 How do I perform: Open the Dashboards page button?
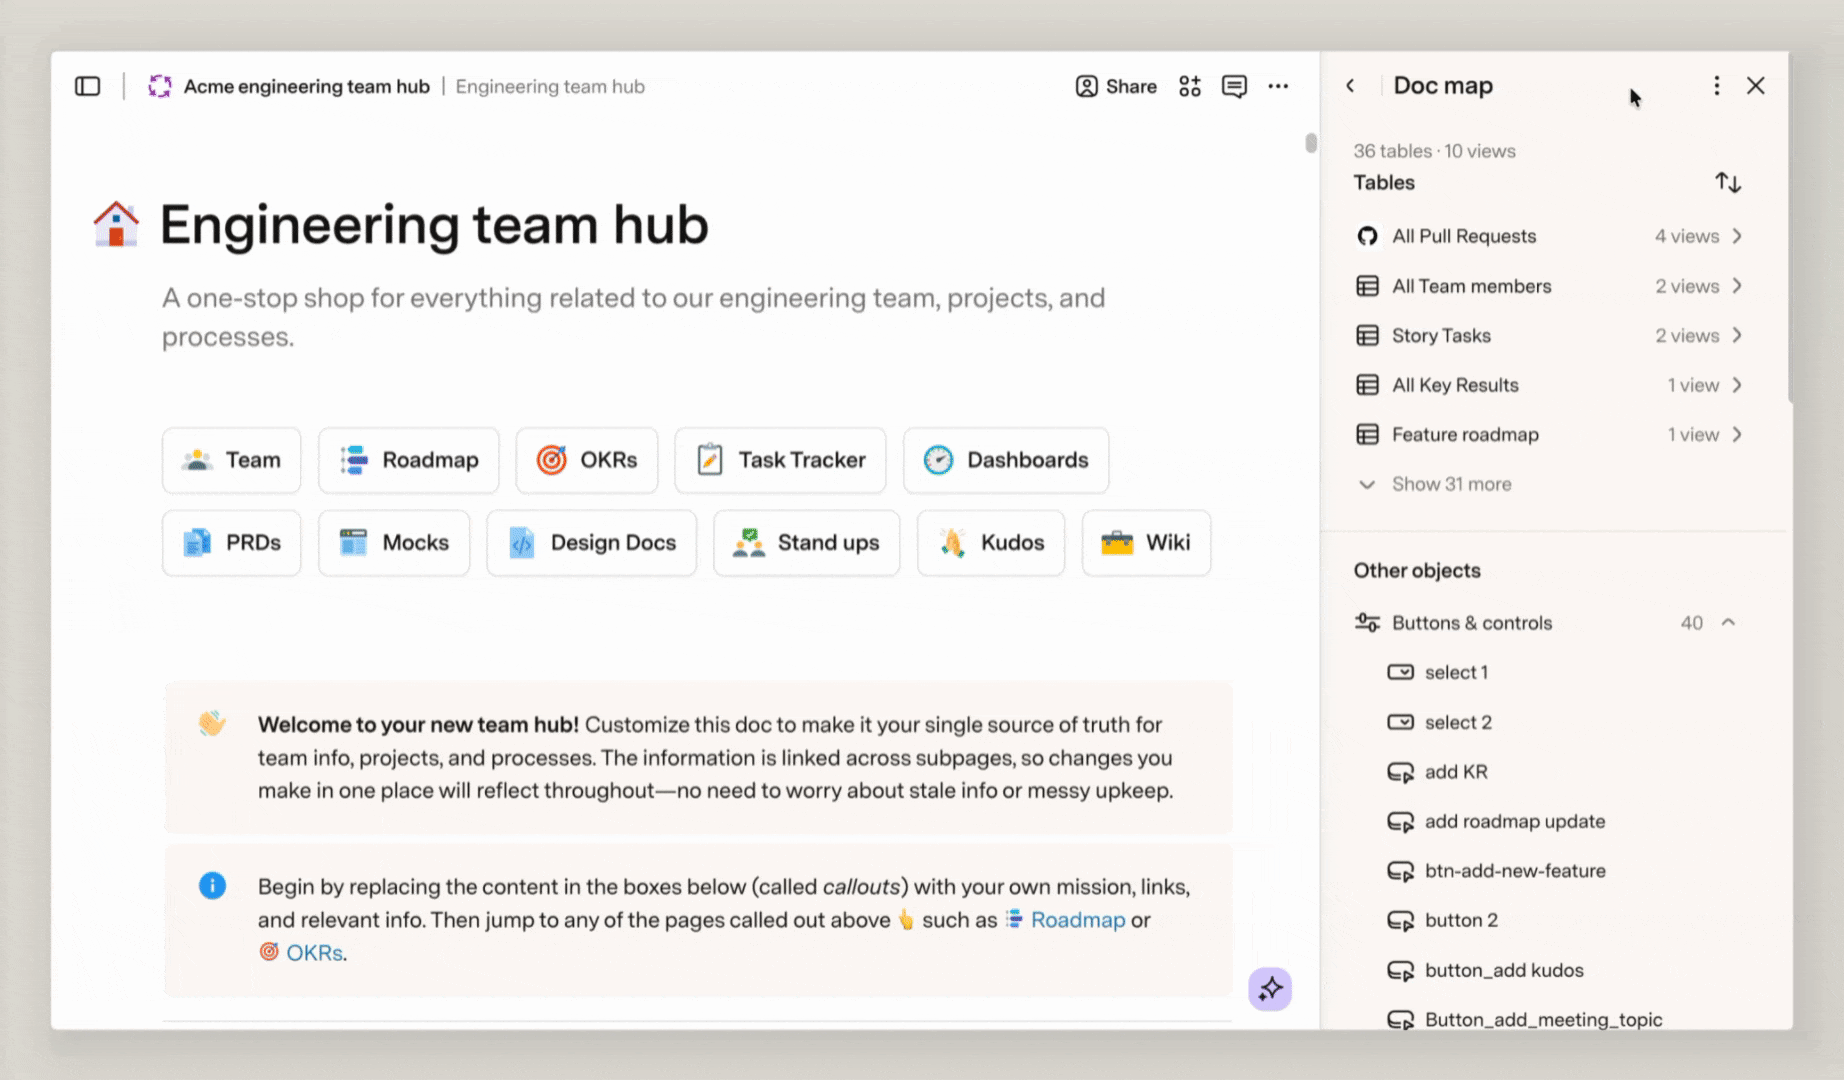[1006, 460]
